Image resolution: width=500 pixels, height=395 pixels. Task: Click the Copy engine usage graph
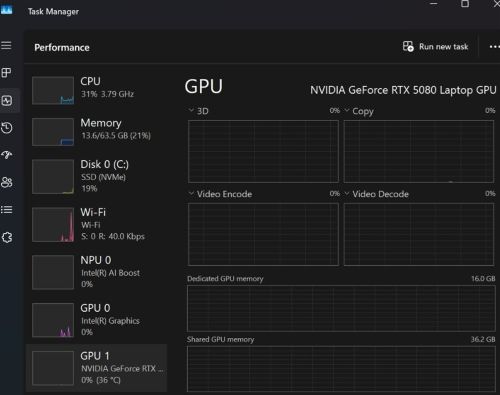pyautogui.click(x=419, y=151)
